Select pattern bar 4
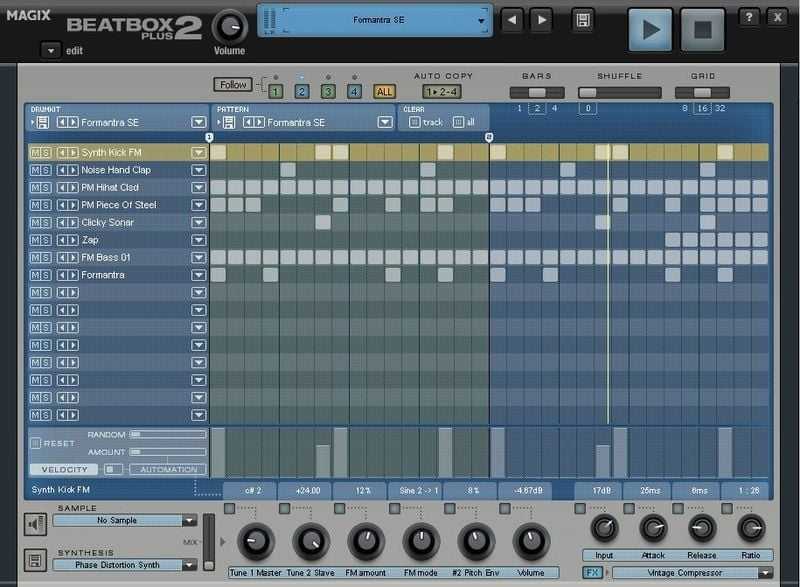800x587 pixels. pos(354,92)
